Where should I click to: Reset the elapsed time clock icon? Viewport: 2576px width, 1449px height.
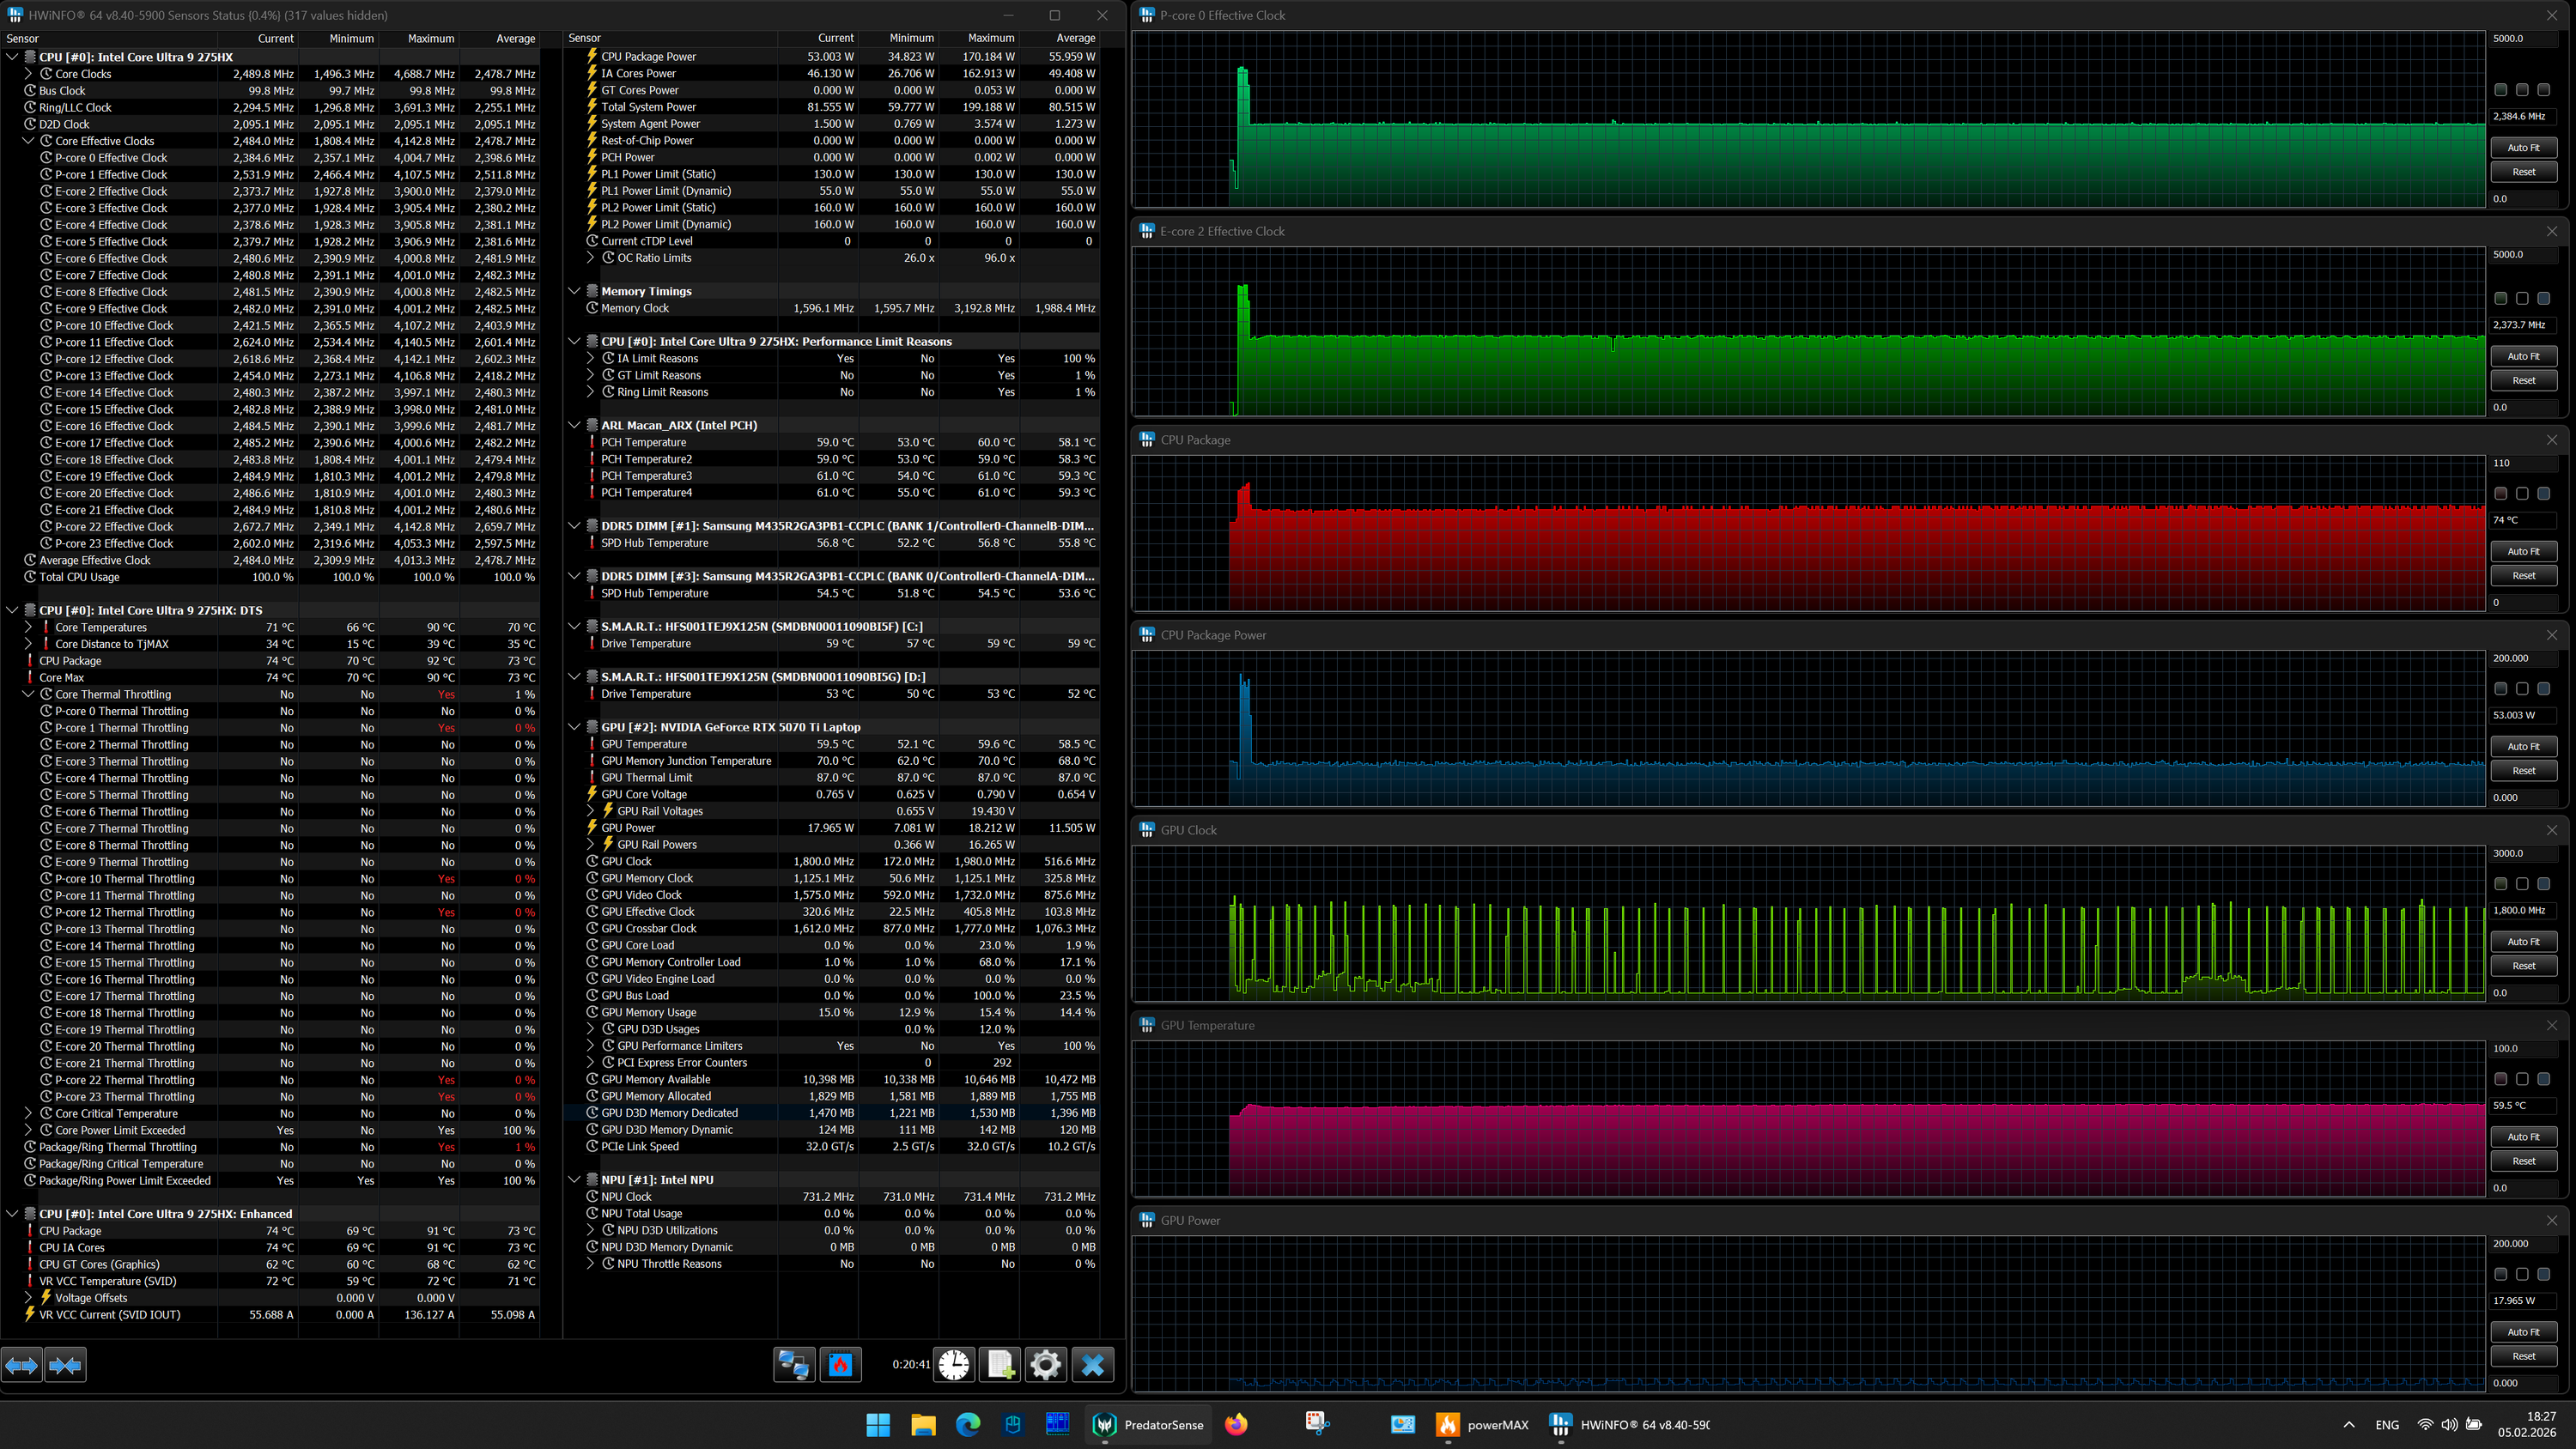pyautogui.click(x=953, y=1364)
